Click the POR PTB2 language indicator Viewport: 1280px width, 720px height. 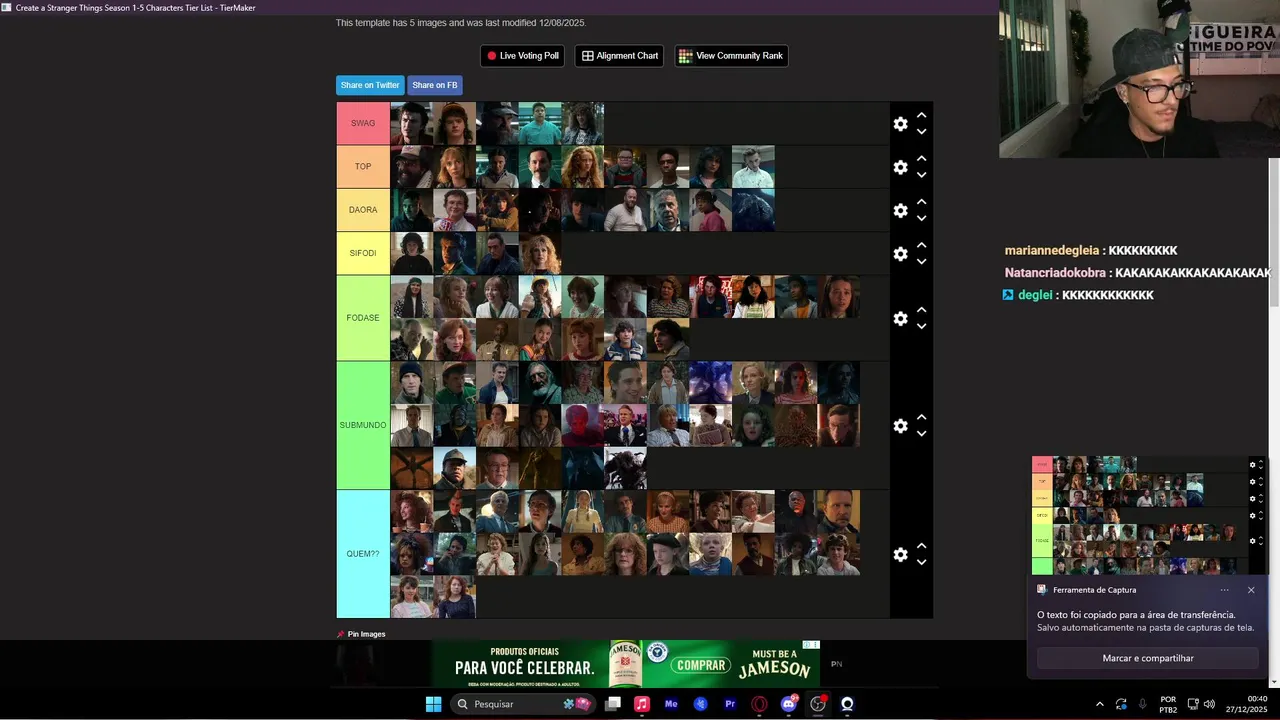click(x=1168, y=704)
